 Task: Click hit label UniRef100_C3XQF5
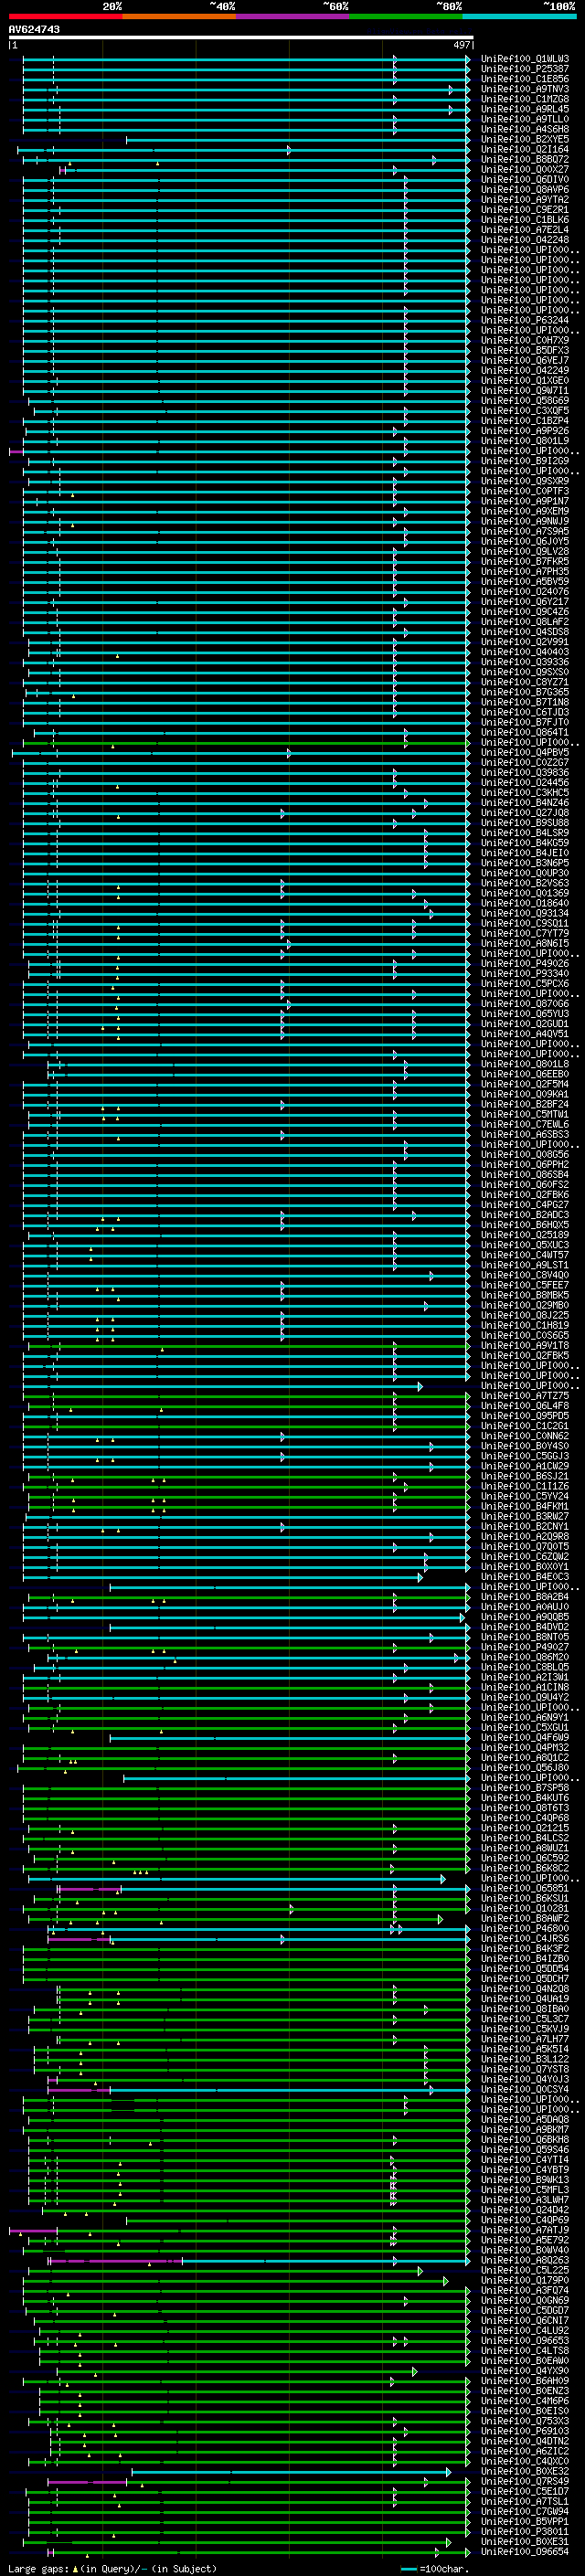tap(525, 411)
